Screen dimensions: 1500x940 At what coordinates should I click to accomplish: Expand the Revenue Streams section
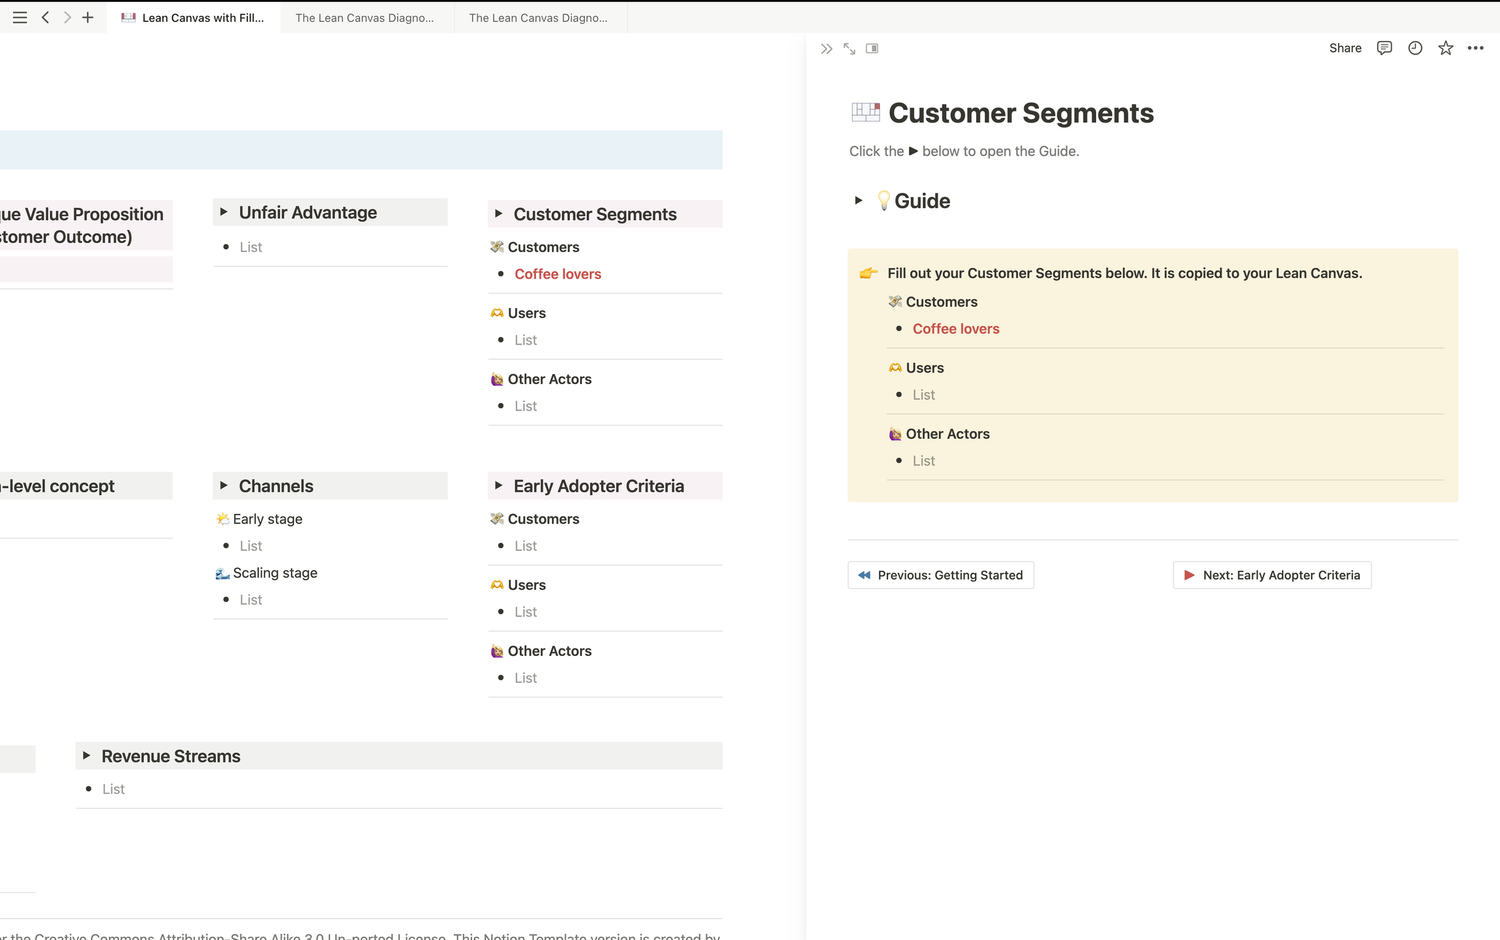click(x=87, y=756)
